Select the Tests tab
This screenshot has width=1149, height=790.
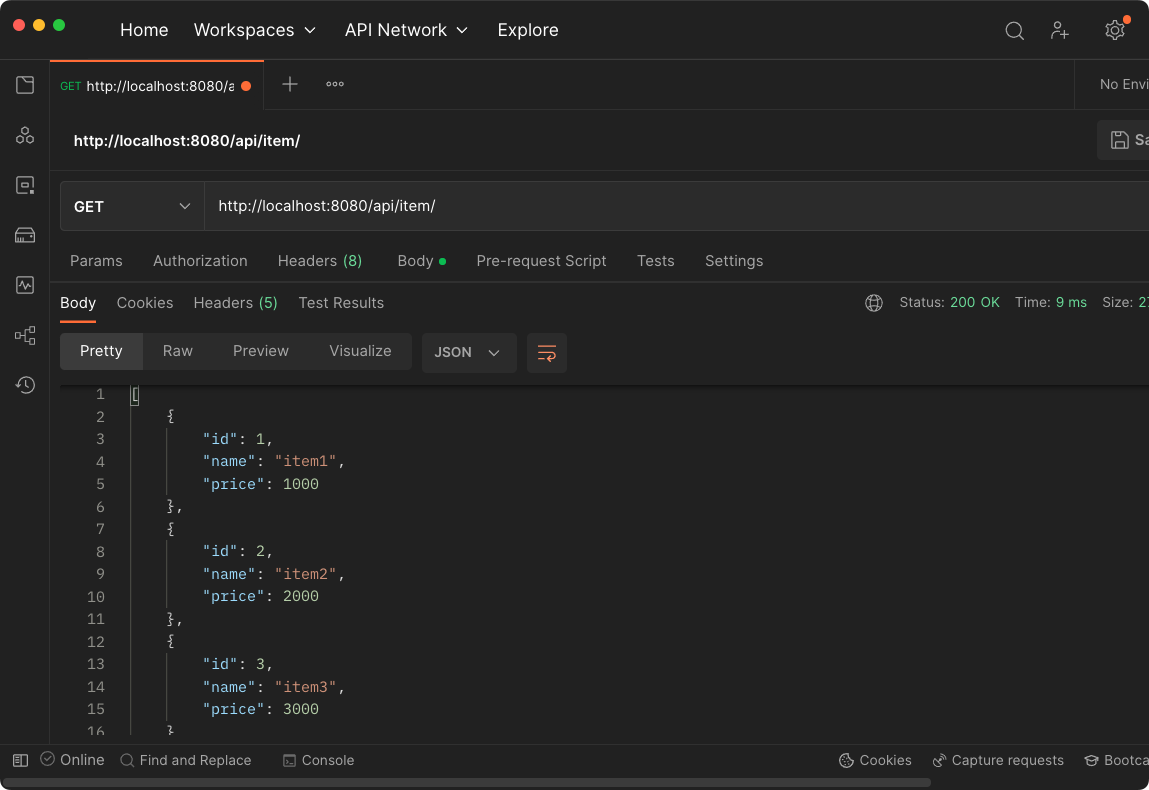[x=655, y=261]
